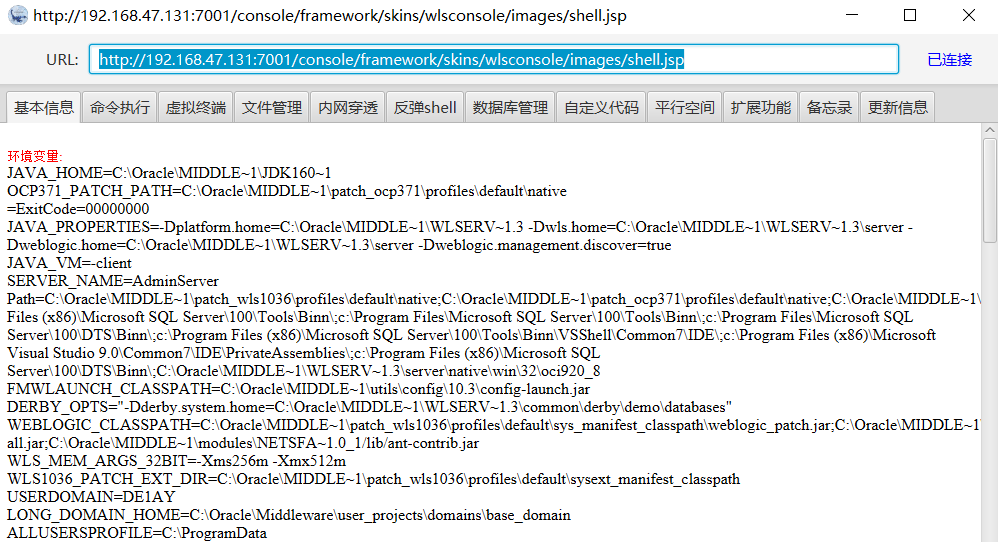Viewport: 998px width, 542px height.
Task: Click the JAVA_PROPERTIES line
Action: [x=460, y=236]
